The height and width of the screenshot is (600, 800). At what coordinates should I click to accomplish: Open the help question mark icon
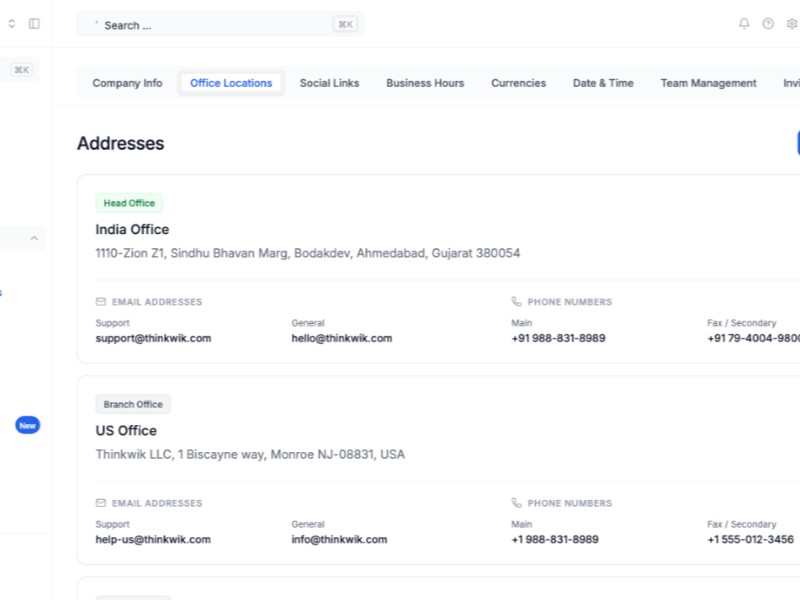point(768,24)
